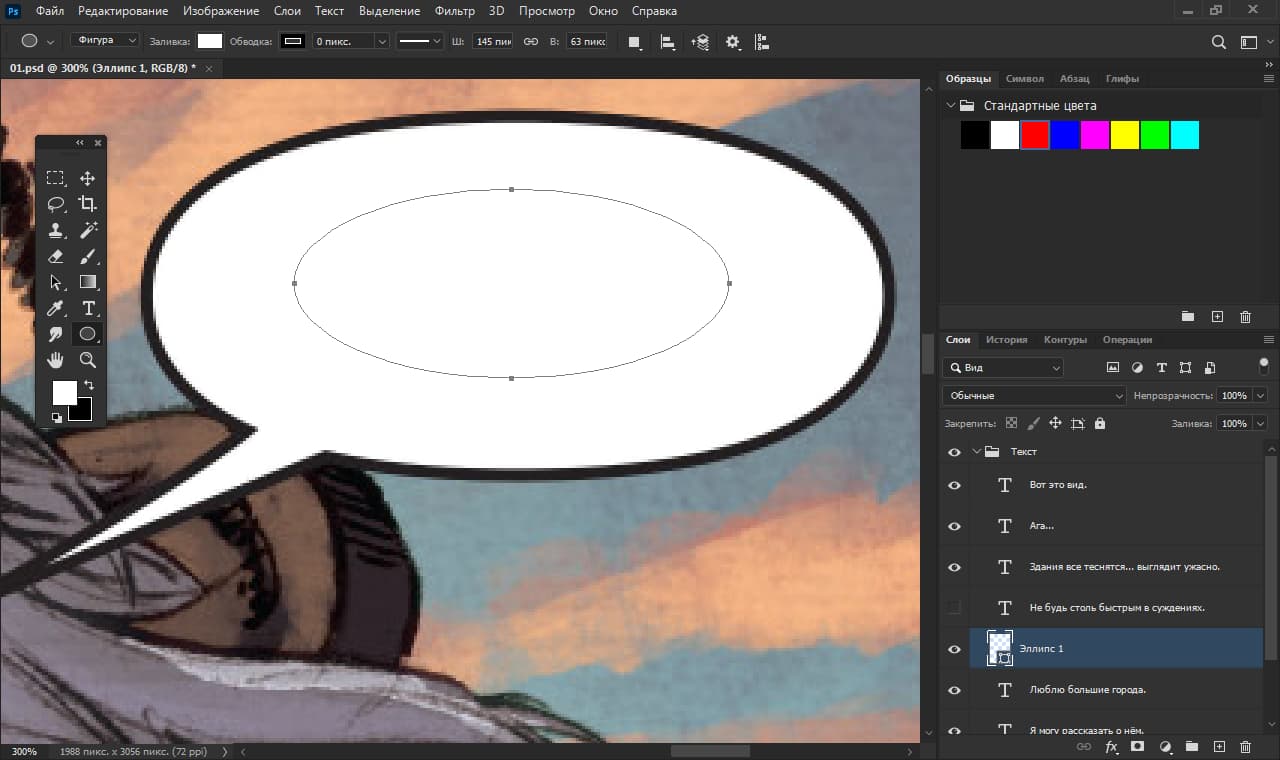1280x760 pixels.
Task: Select the Eraser tool
Action: [x=56, y=256]
